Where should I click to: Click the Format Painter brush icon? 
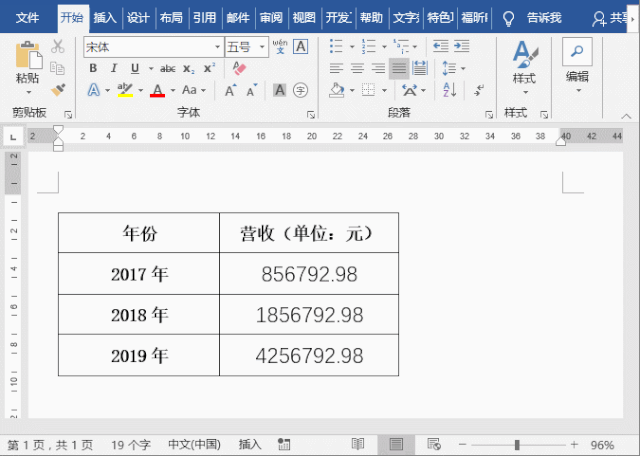coord(58,89)
